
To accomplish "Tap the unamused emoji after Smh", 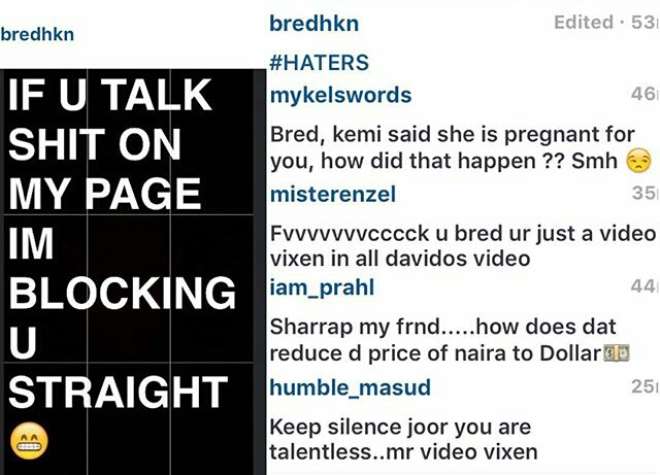I will click(x=639, y=161).
